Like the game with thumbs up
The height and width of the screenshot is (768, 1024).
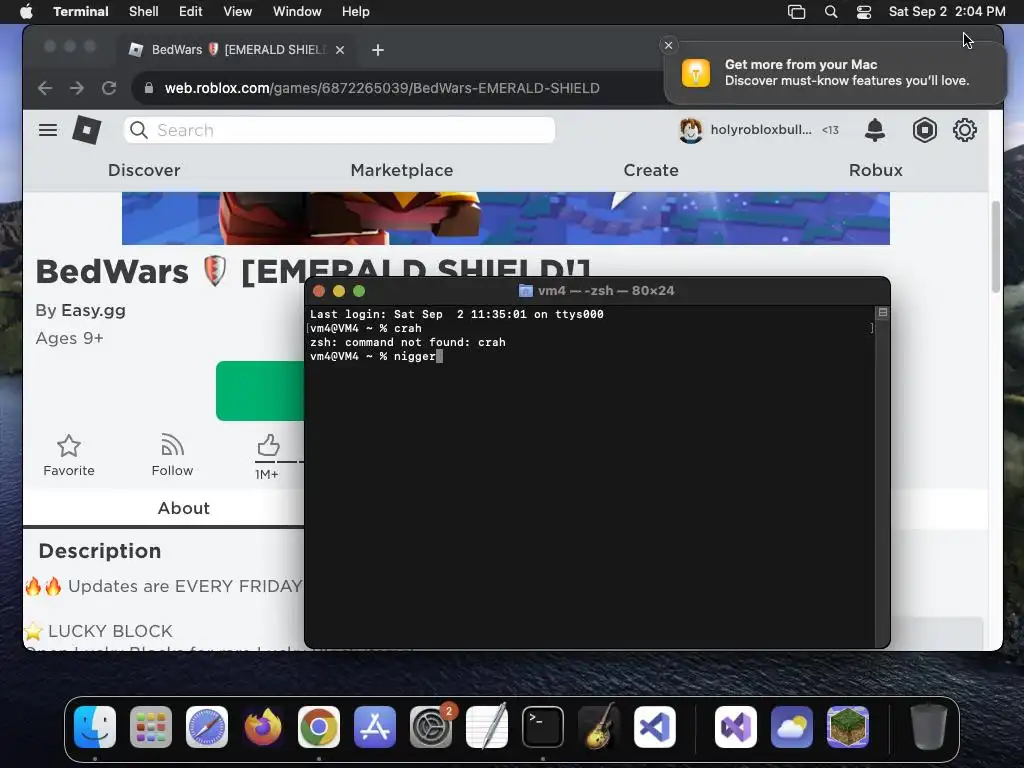268,445
